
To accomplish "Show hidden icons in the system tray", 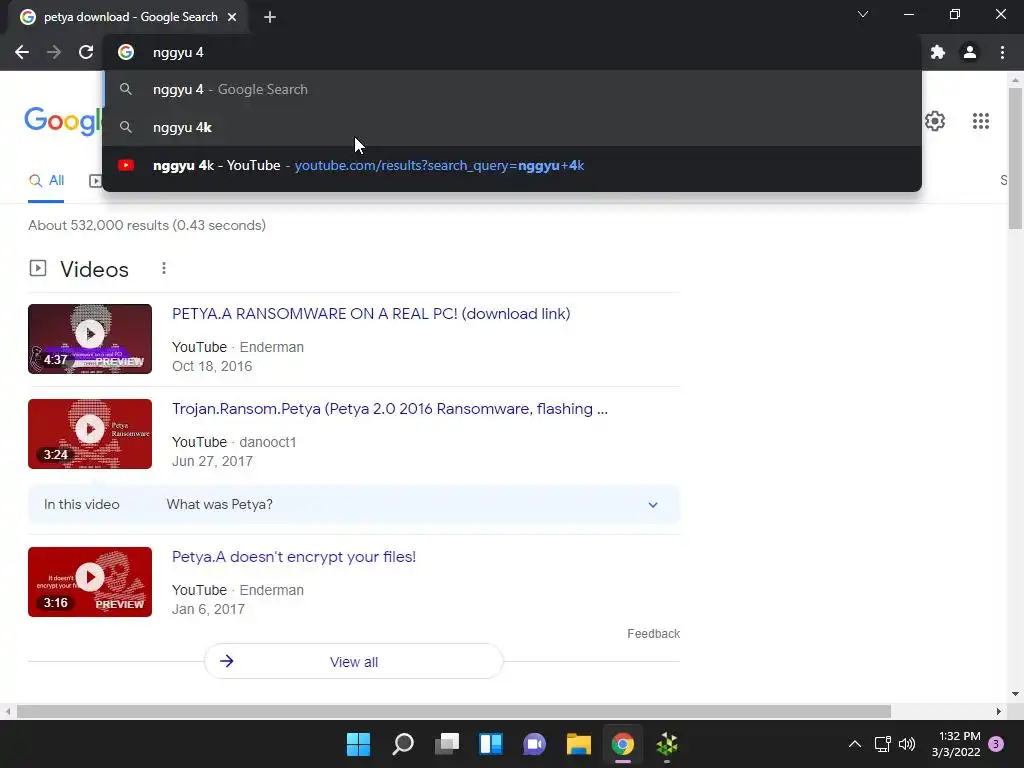I will 854,744.
